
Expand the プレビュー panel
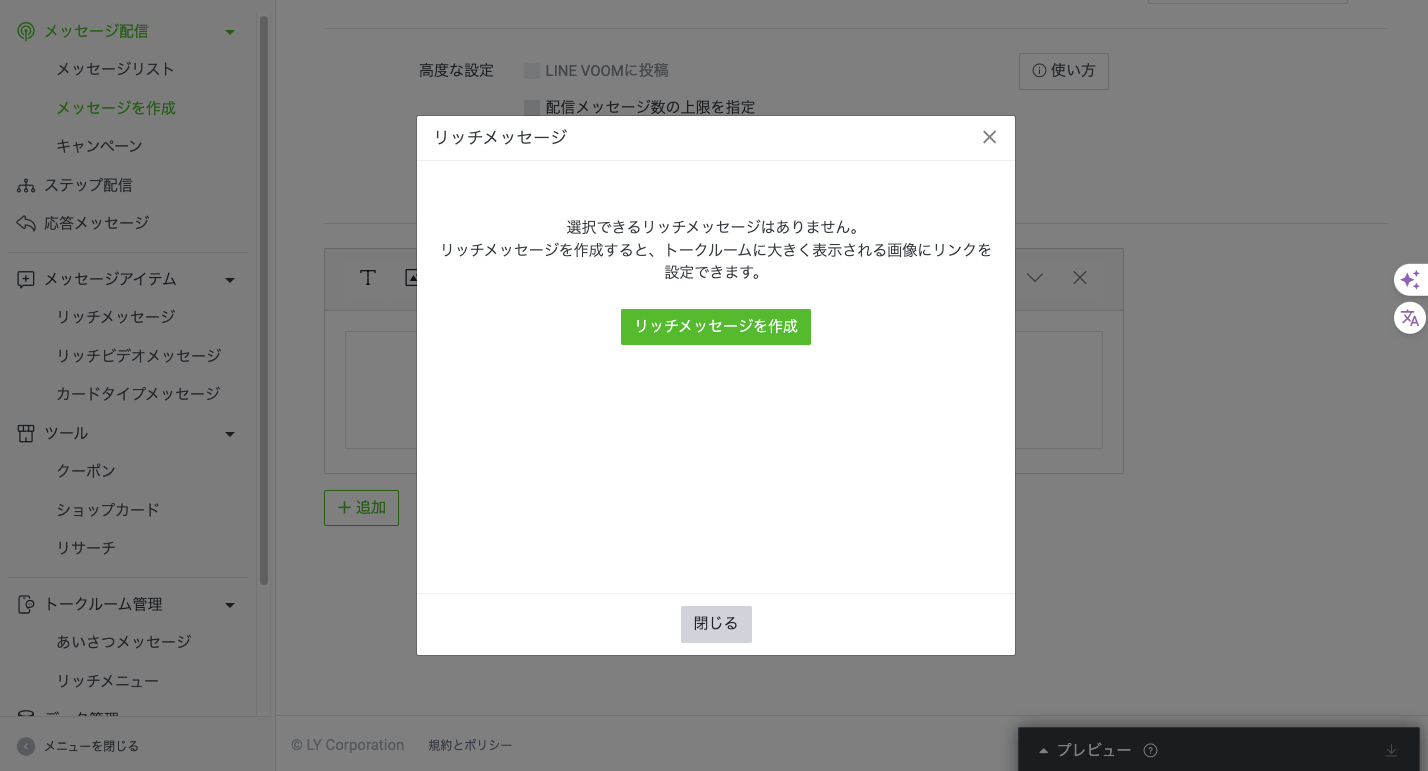coord(1085,751)
